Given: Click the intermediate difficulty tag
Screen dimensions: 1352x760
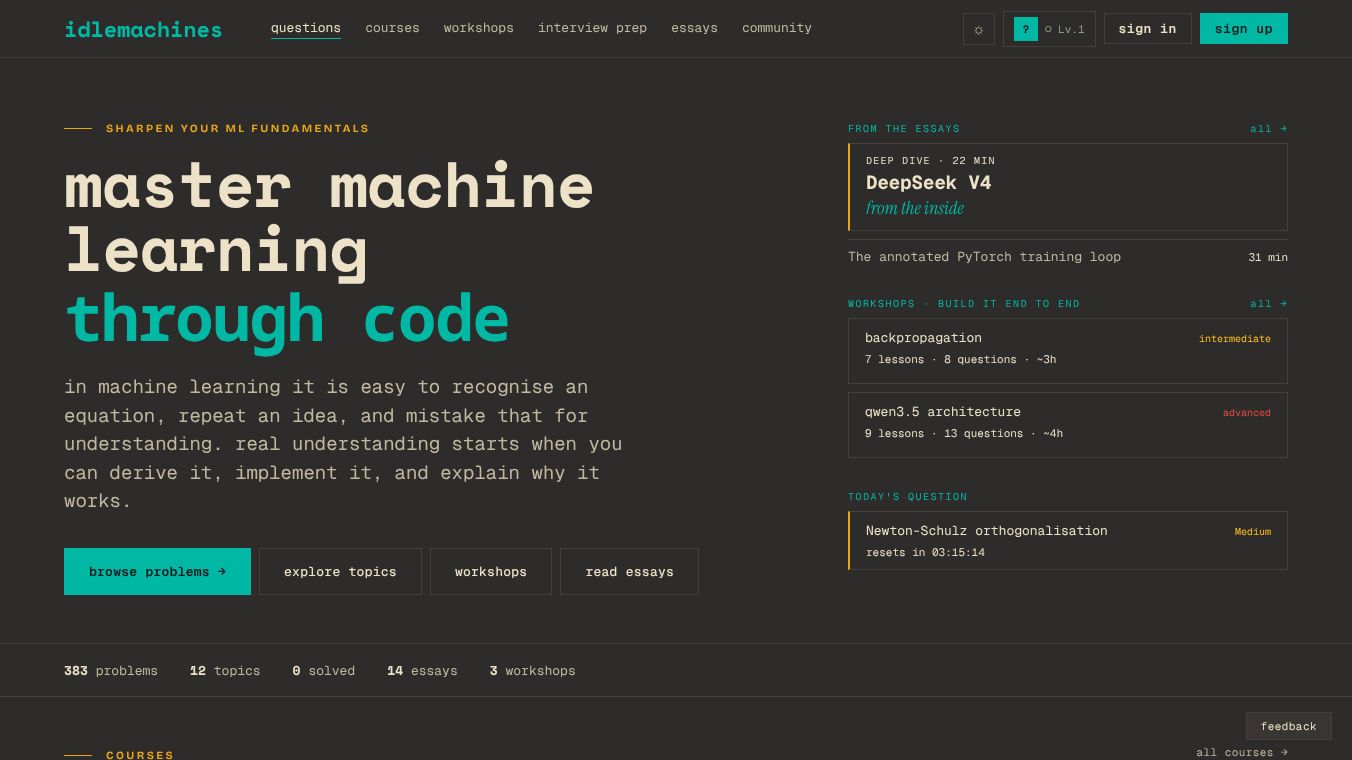Looking at the screenshot, I should (1235, 339).
